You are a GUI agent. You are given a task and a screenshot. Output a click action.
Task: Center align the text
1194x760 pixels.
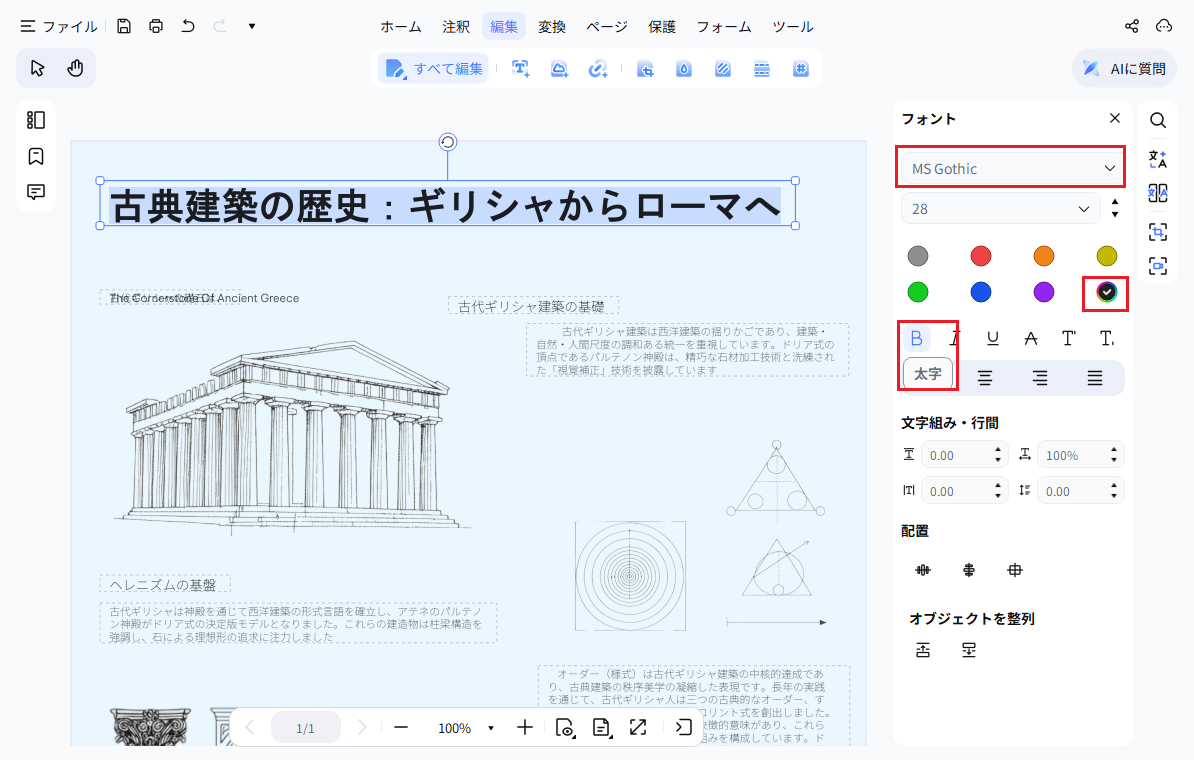tap(985, 378)
